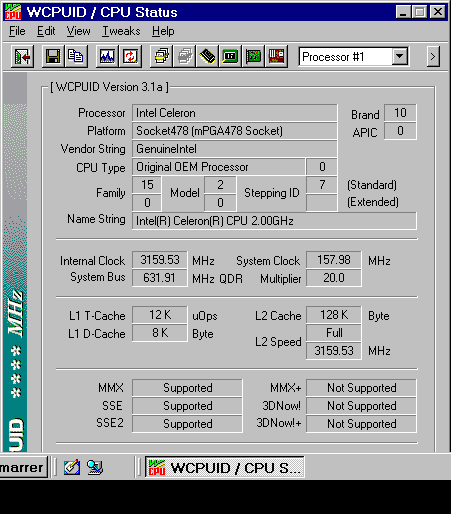Click the yellow stacked windows icon
This screenshot has height=514, width=451.
click(x=162, y=57)
